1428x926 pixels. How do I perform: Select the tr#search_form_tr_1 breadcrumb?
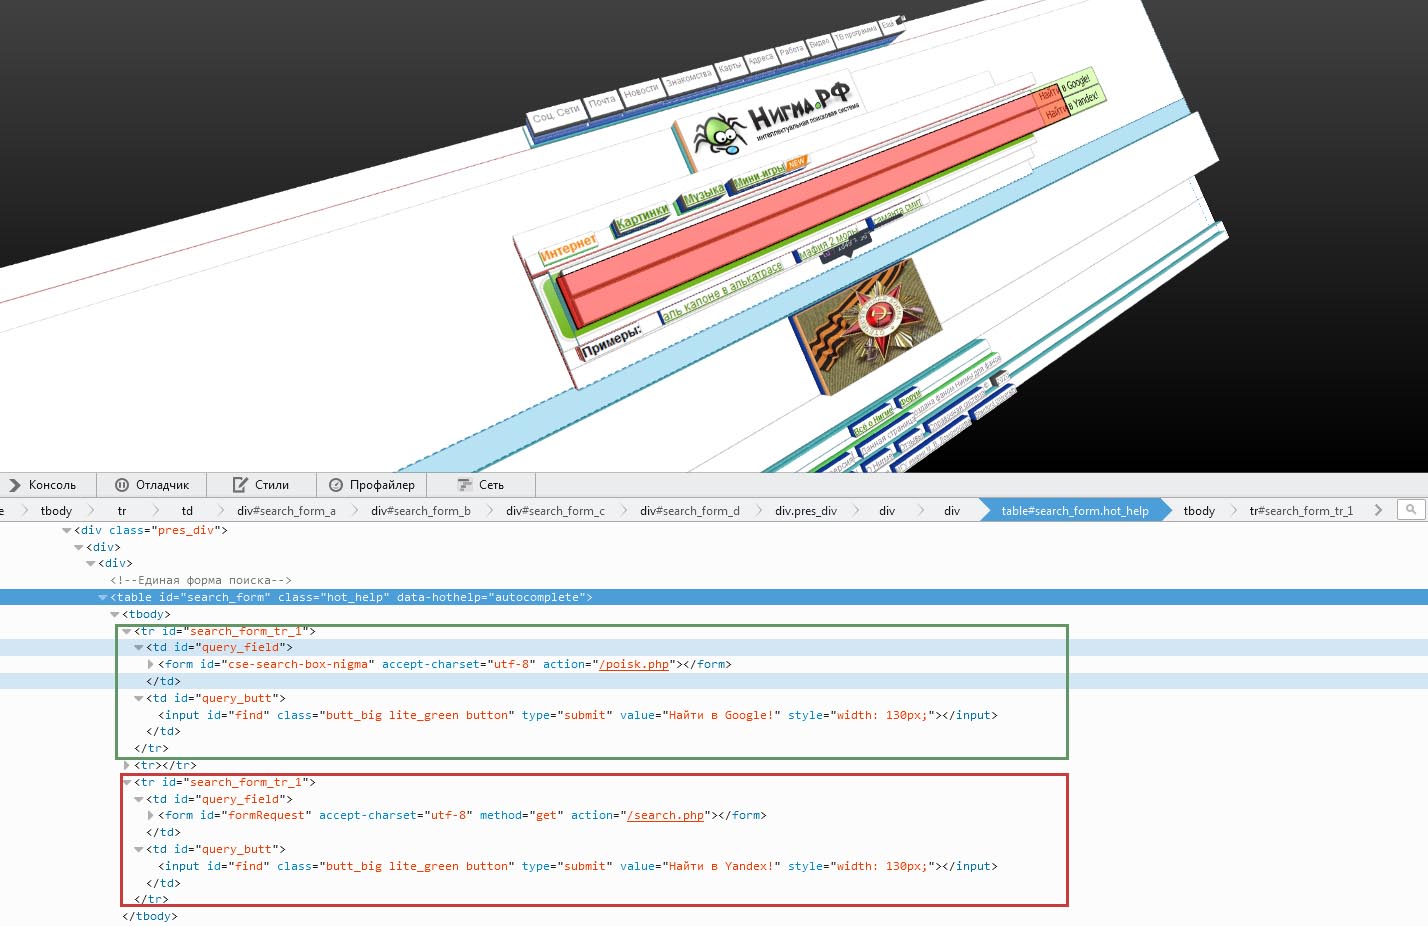[x=1300, y=511]
